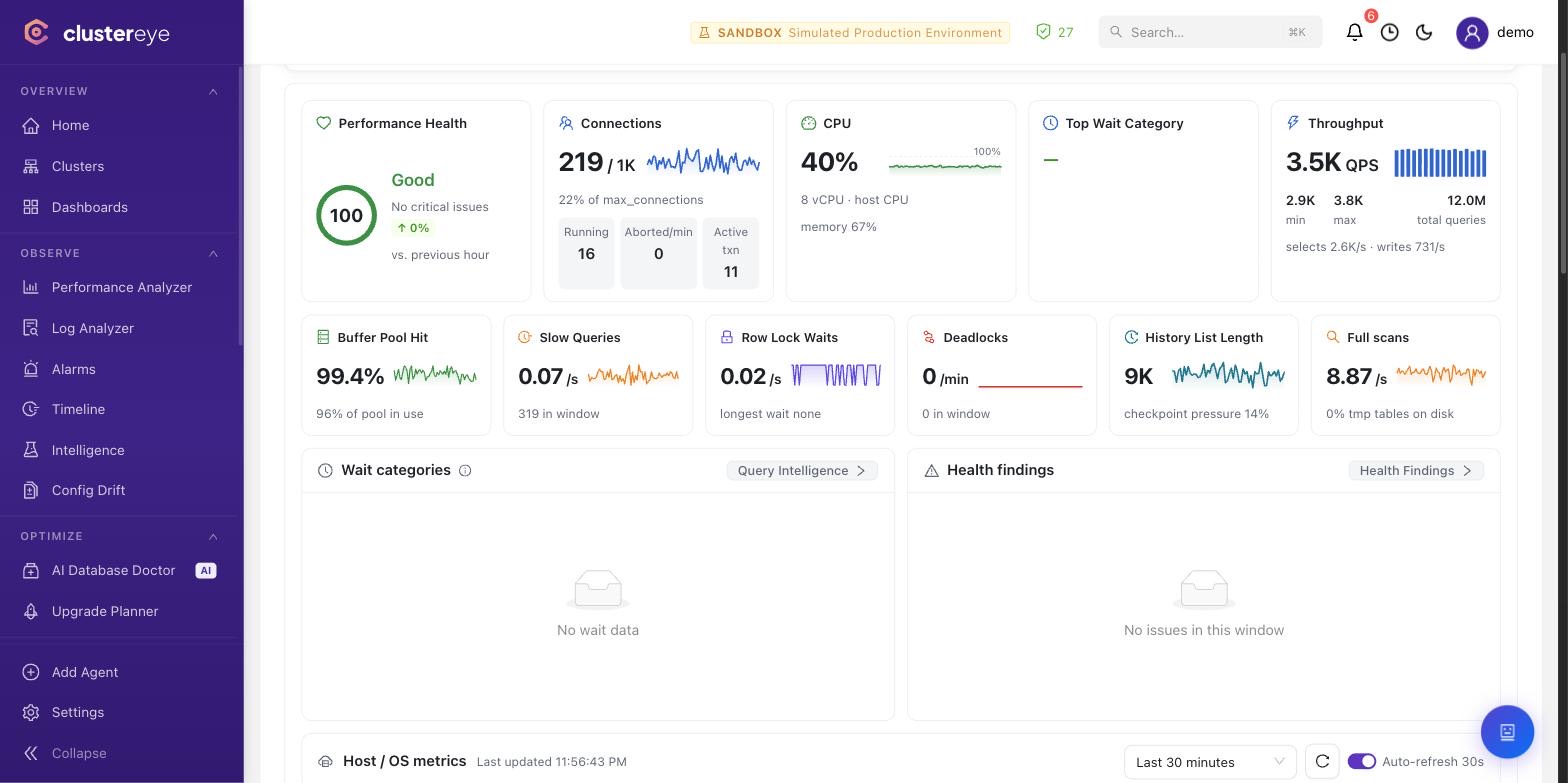Image resolution: width=1568 pixels, height=783 pixels.
Task: Collapse the OVERVIEW sidebar section
Action: [213, 91]
